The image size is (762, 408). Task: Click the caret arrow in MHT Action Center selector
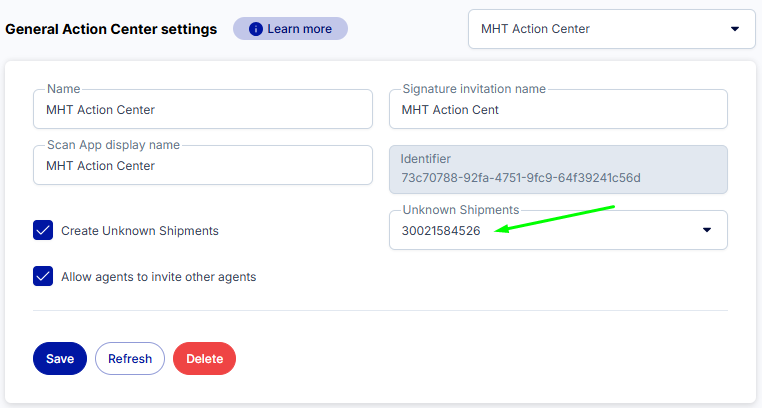[x=735, y=29]
